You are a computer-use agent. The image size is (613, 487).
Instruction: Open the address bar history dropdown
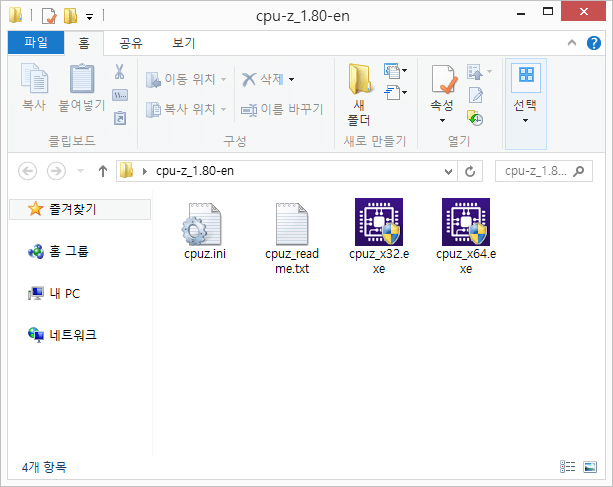(448, 170)
